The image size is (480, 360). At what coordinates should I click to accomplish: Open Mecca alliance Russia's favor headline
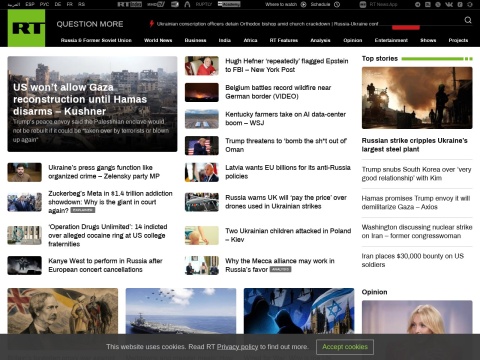(x=280, y=265)
